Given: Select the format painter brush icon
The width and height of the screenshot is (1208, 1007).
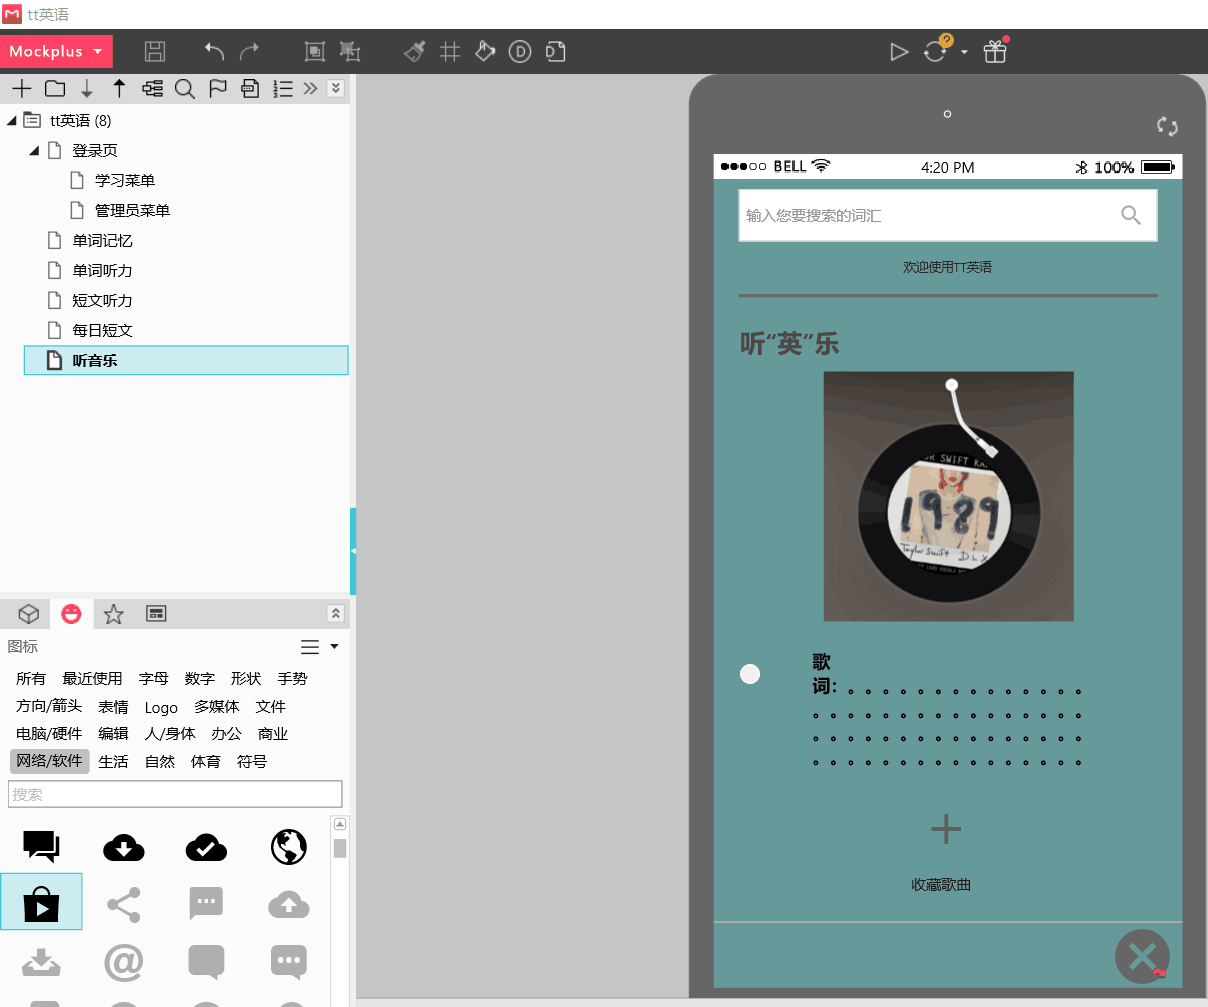Looking at the screenshot, I should click(x=415, y=51).
